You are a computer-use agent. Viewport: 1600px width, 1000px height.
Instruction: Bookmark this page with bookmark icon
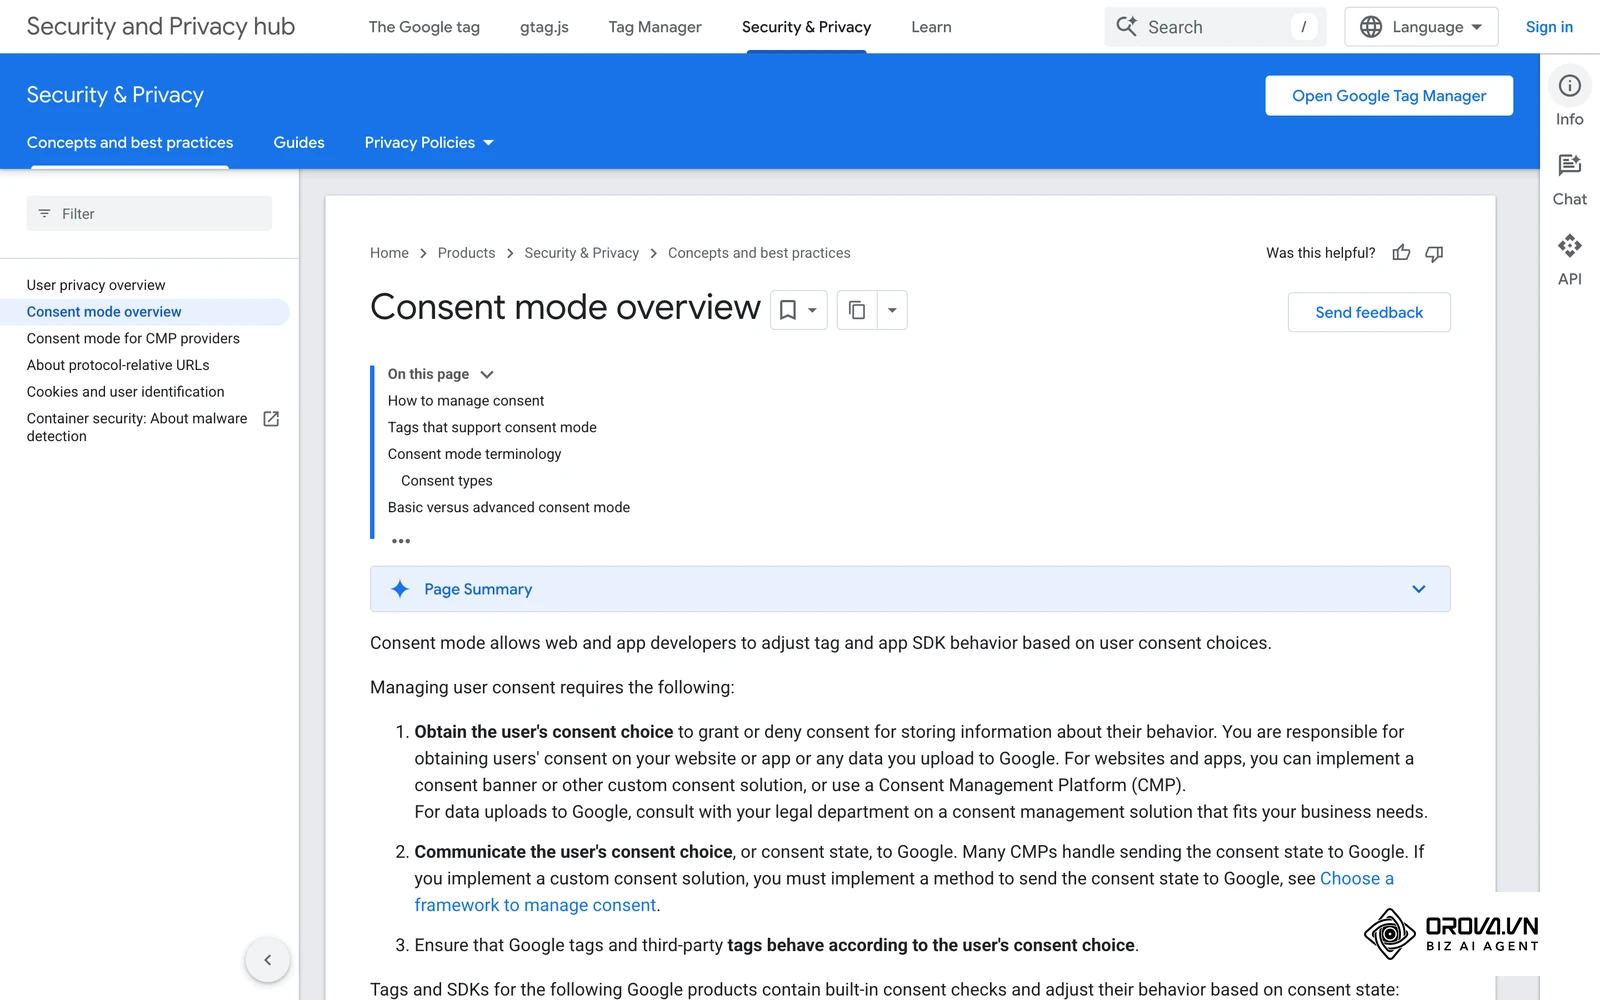[788, 310]
